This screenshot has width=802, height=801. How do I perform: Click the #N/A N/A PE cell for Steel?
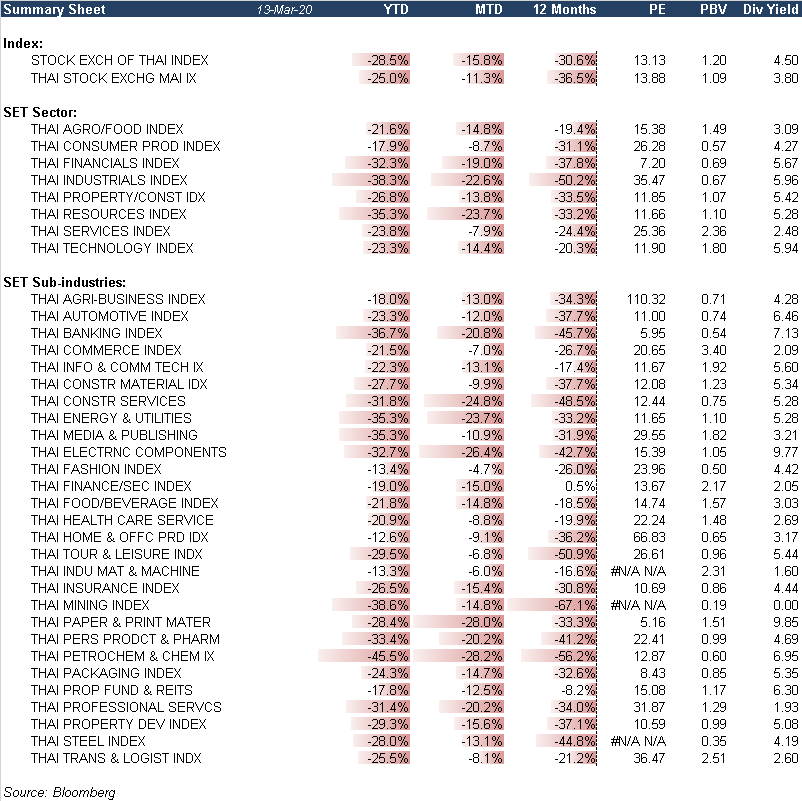[638, 741]
